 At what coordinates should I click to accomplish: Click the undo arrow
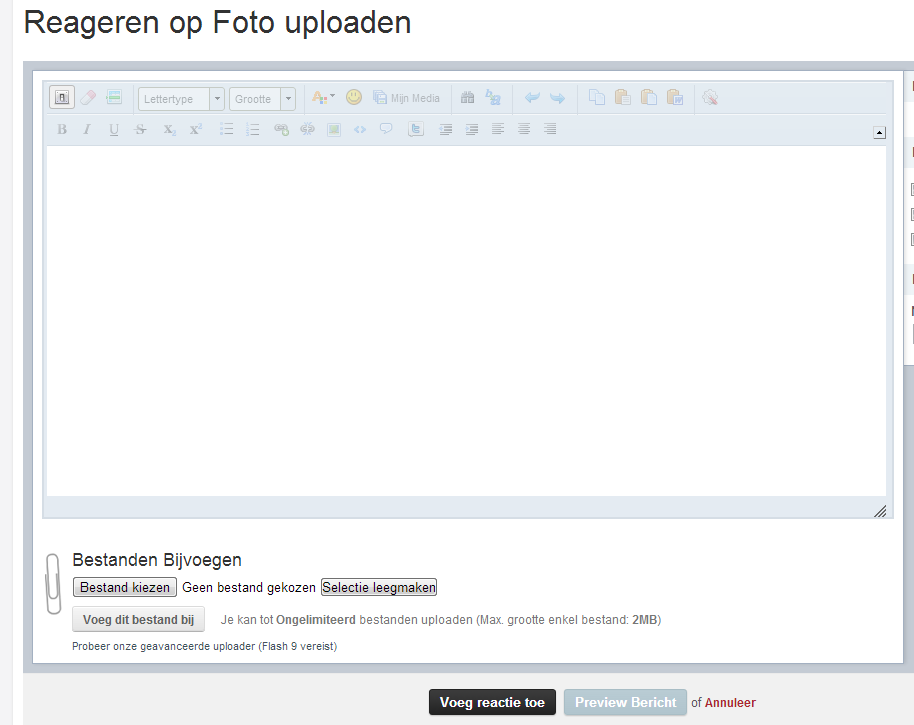532,97
